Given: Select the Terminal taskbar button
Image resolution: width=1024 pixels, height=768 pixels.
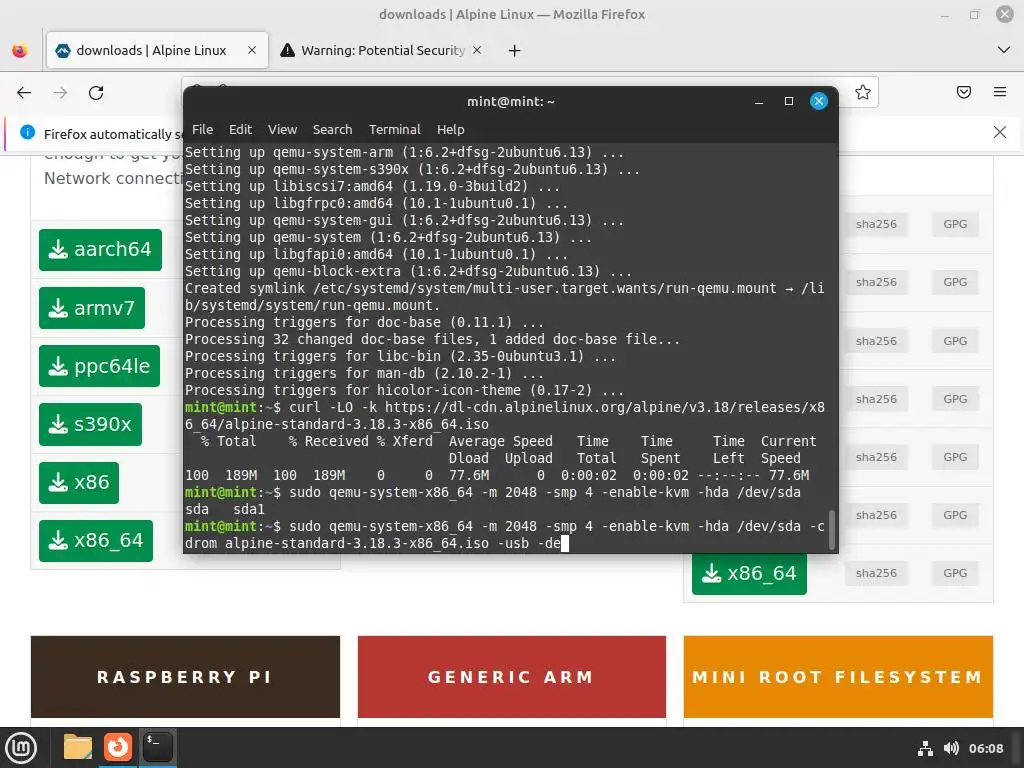Looking at the screenshot, I should (x=158, y=747).
